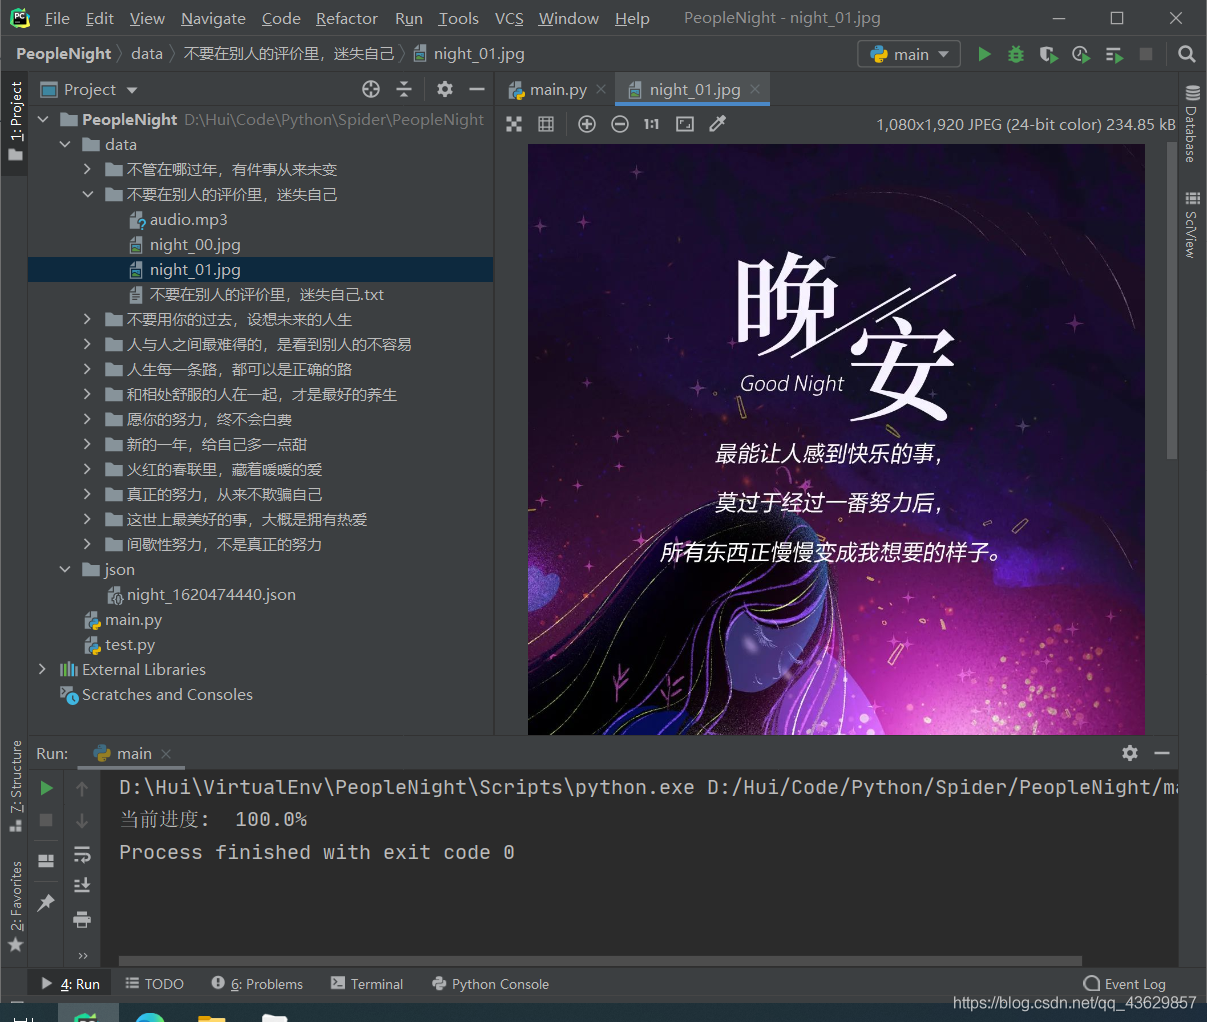
Task: Close the night_01.jpg tab
Action: tap(755, 89)
